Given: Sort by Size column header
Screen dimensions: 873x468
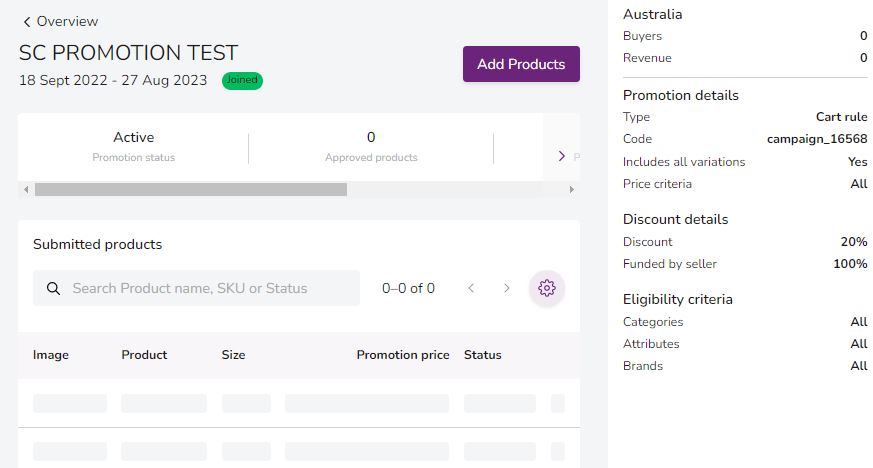Looking at the screenshot, I should (x=233, y=355).
